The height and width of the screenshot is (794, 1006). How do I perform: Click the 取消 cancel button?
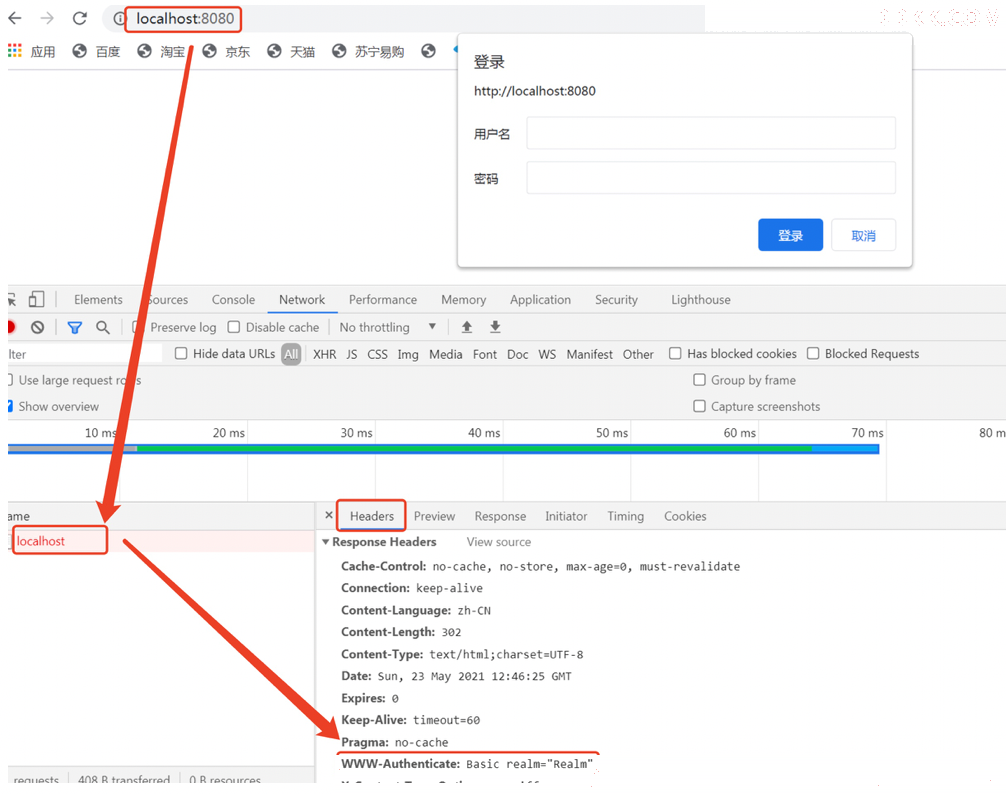coord(864,235)
